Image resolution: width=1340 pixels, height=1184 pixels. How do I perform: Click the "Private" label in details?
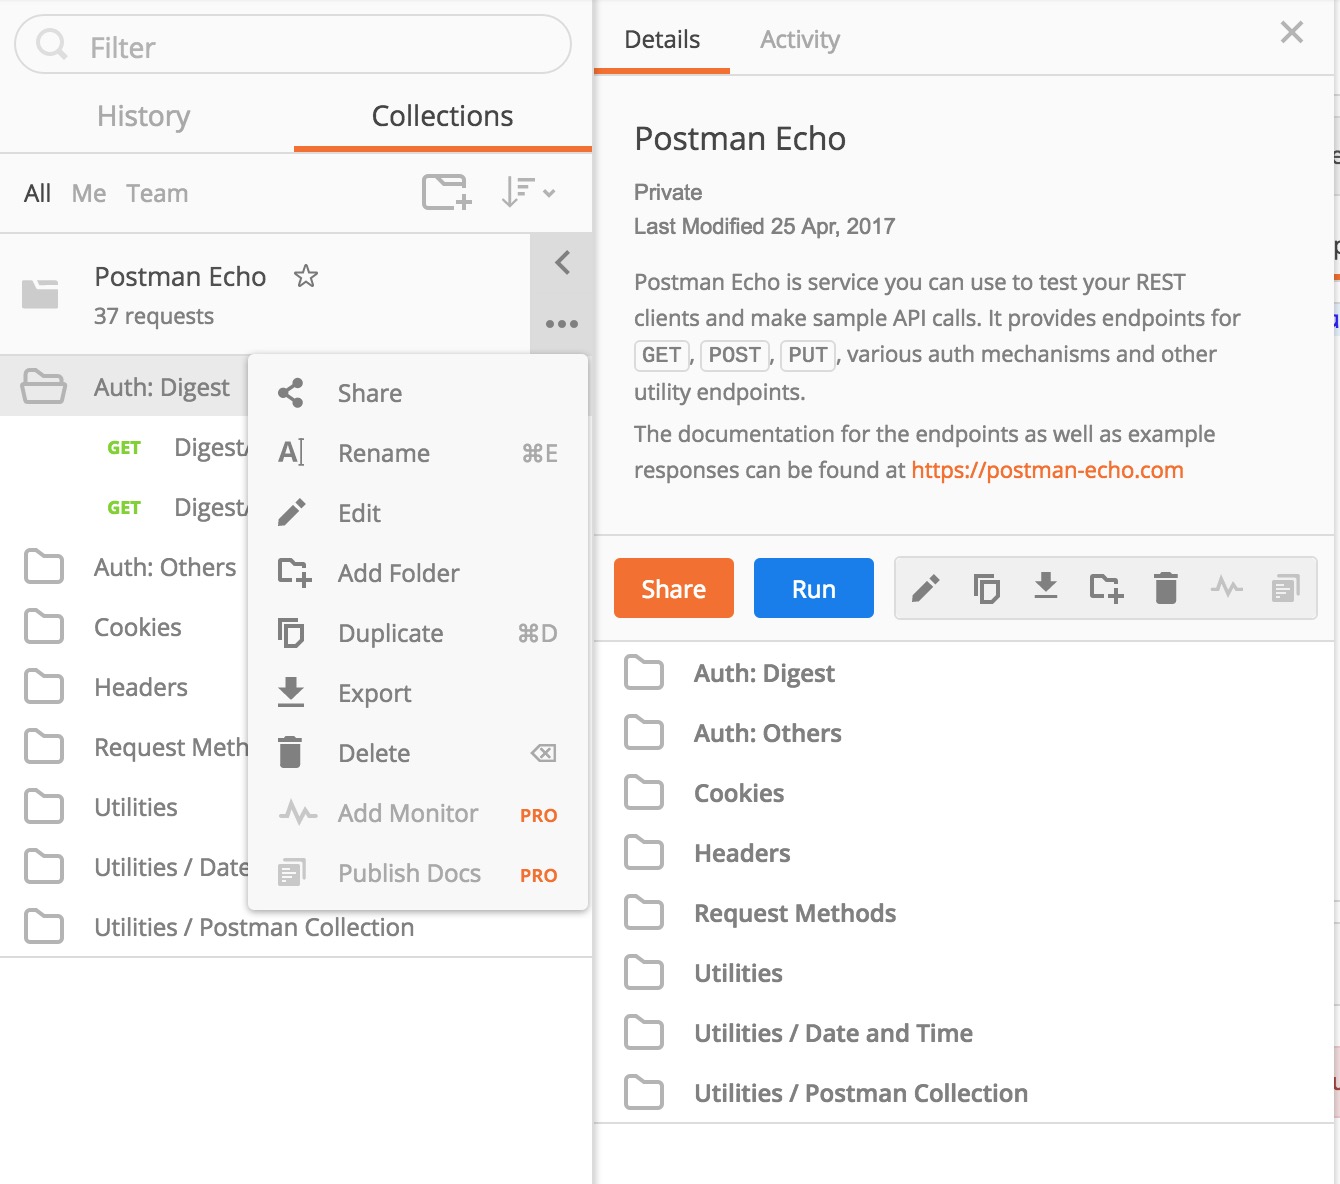pyautogui.click(x=668, y=192)
